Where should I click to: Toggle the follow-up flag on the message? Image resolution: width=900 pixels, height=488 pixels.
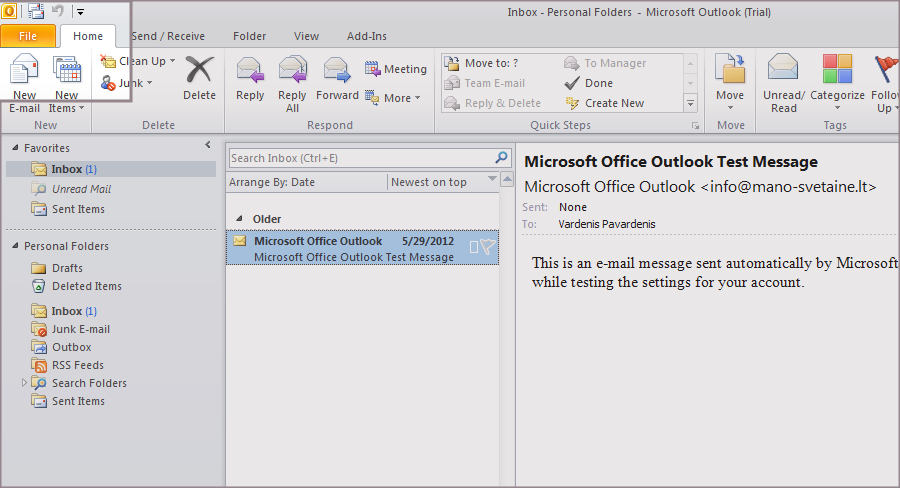(487, 247)
